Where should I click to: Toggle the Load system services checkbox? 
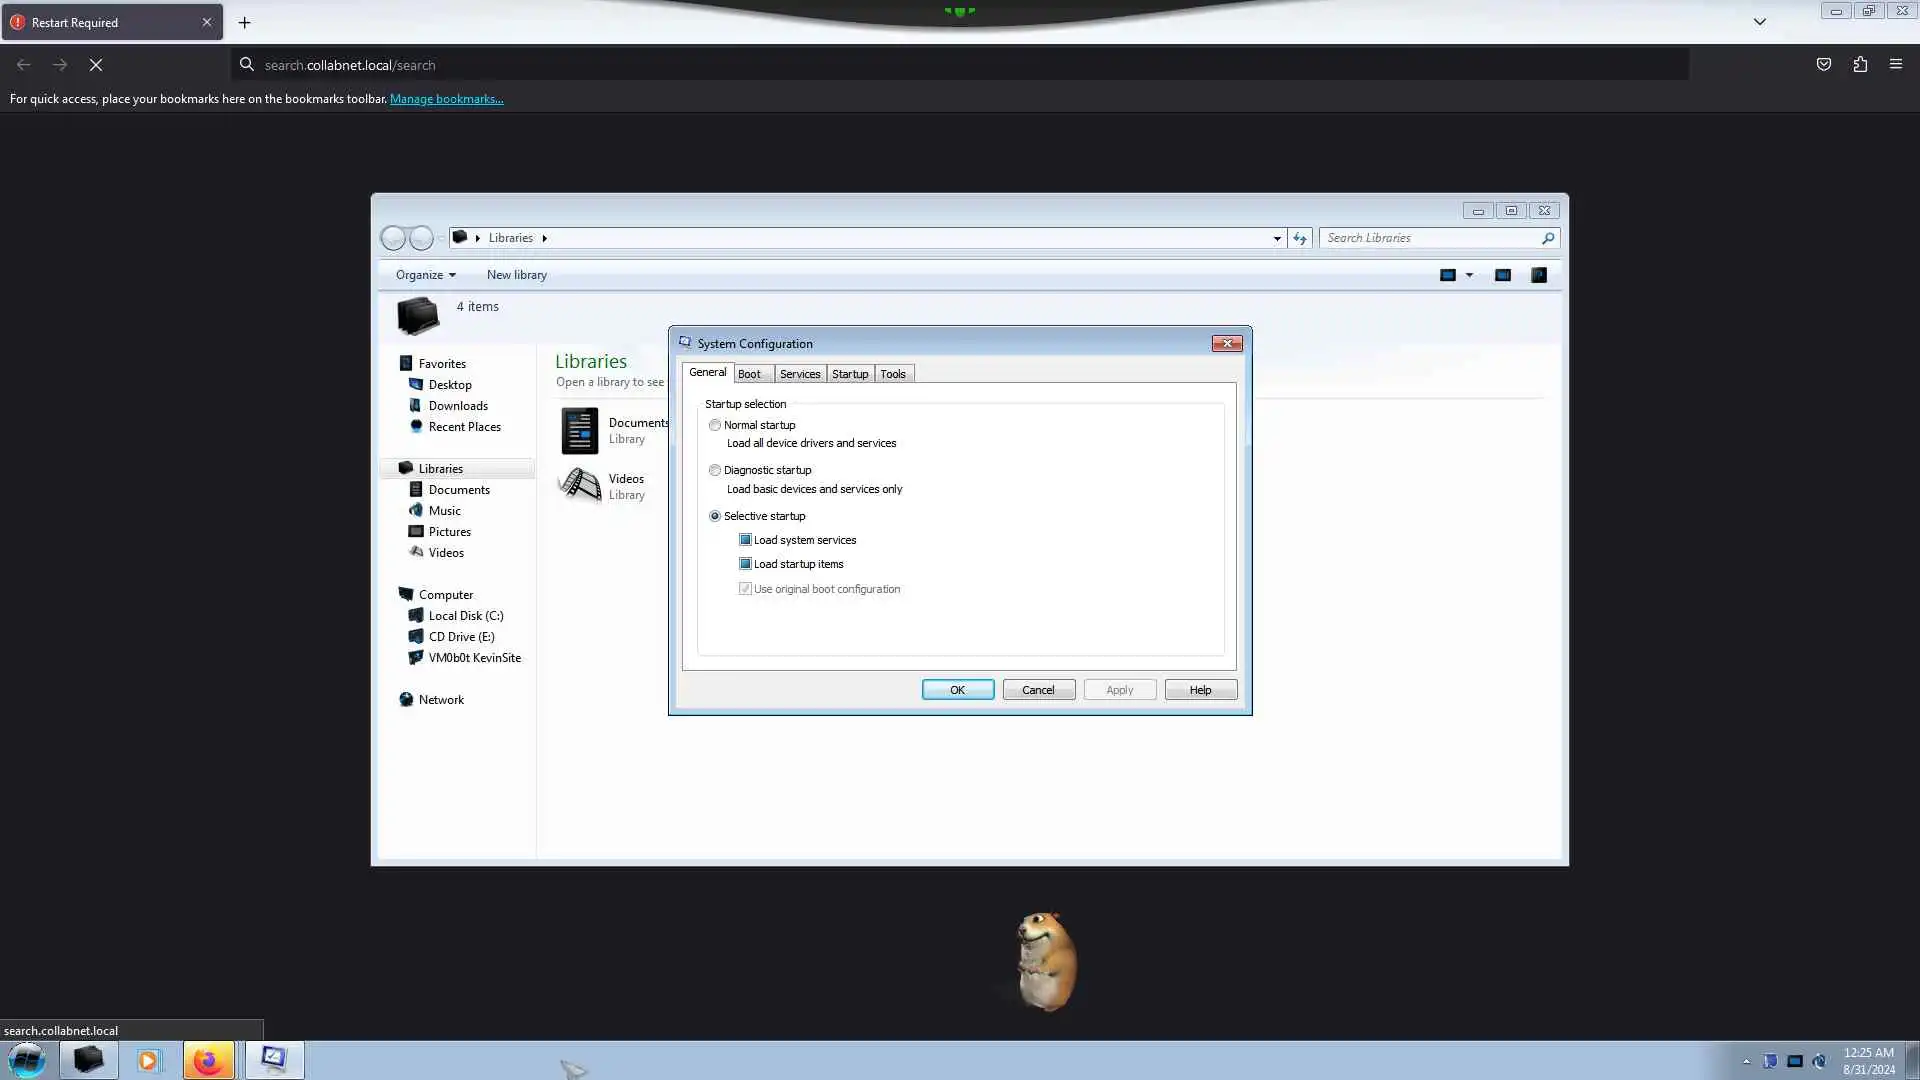(745, 540)
